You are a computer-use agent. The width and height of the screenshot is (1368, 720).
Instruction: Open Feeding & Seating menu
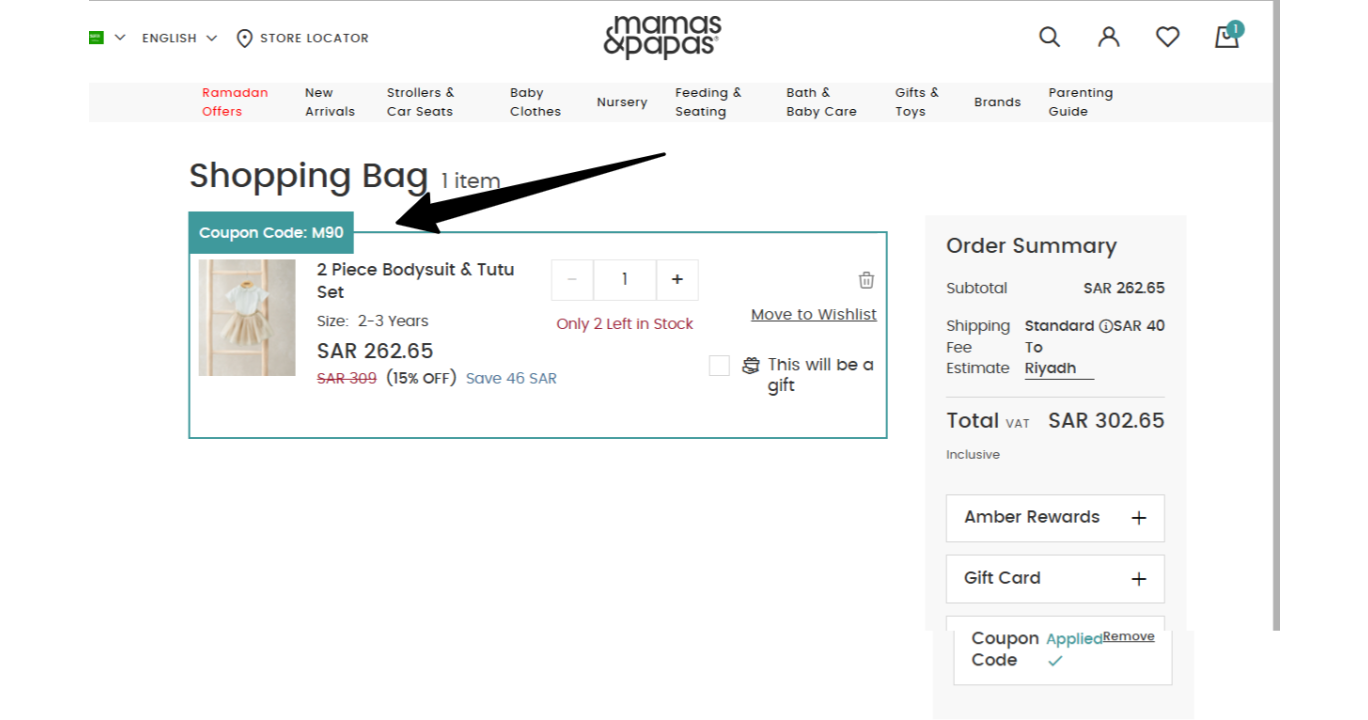708,102
